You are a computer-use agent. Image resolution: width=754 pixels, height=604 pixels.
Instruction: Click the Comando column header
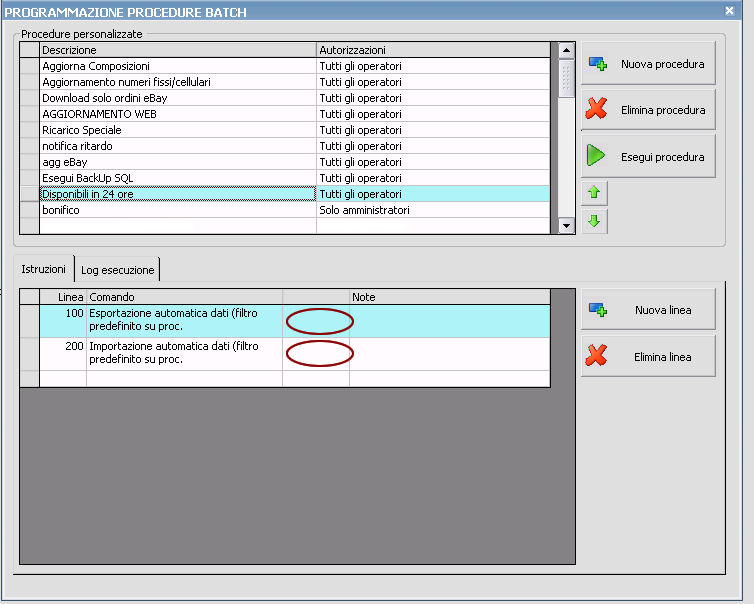pos(184,297)
